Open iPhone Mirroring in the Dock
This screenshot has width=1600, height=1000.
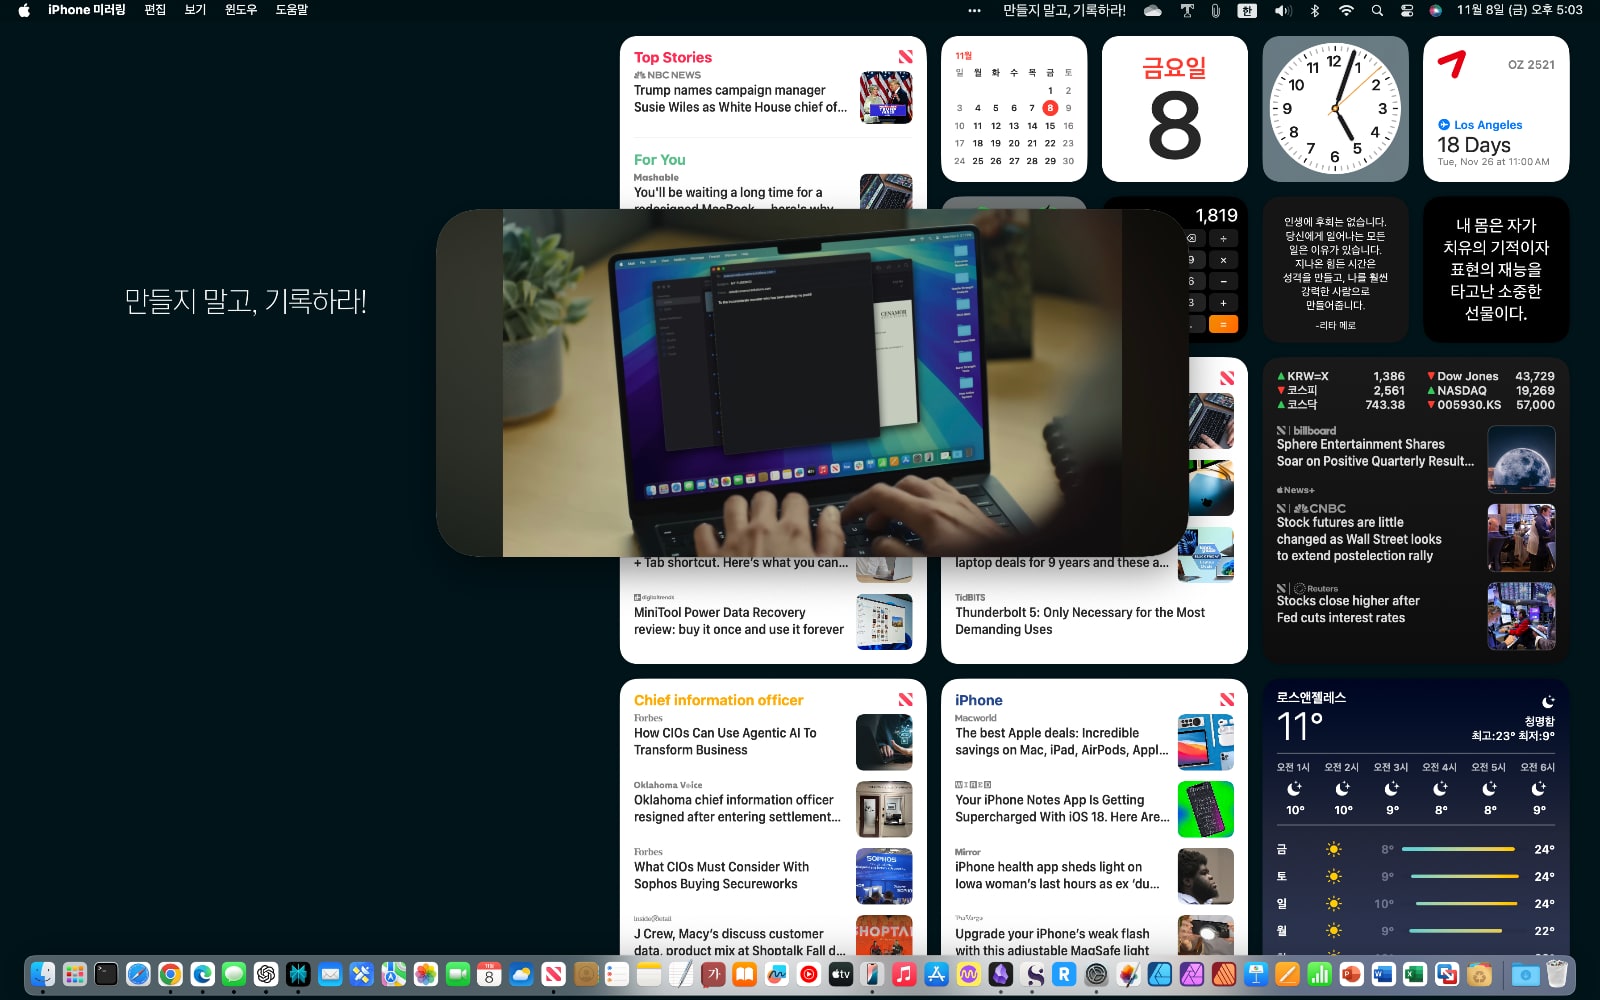[872, 974]
